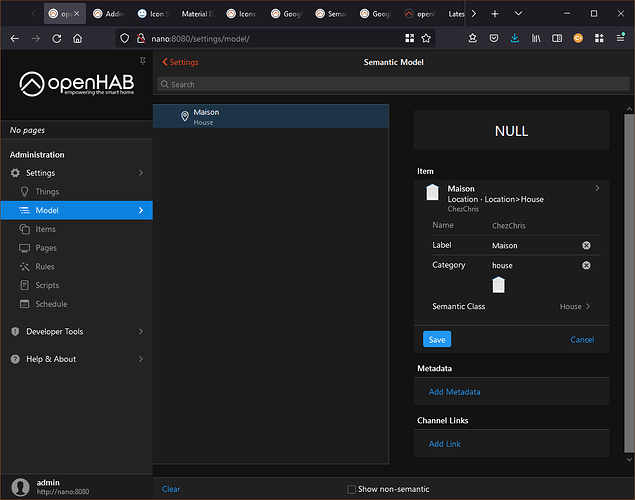Viewport: 635px width, 500px height.
Task: Clear the Label field using its X icon
Action: (586, 245)
